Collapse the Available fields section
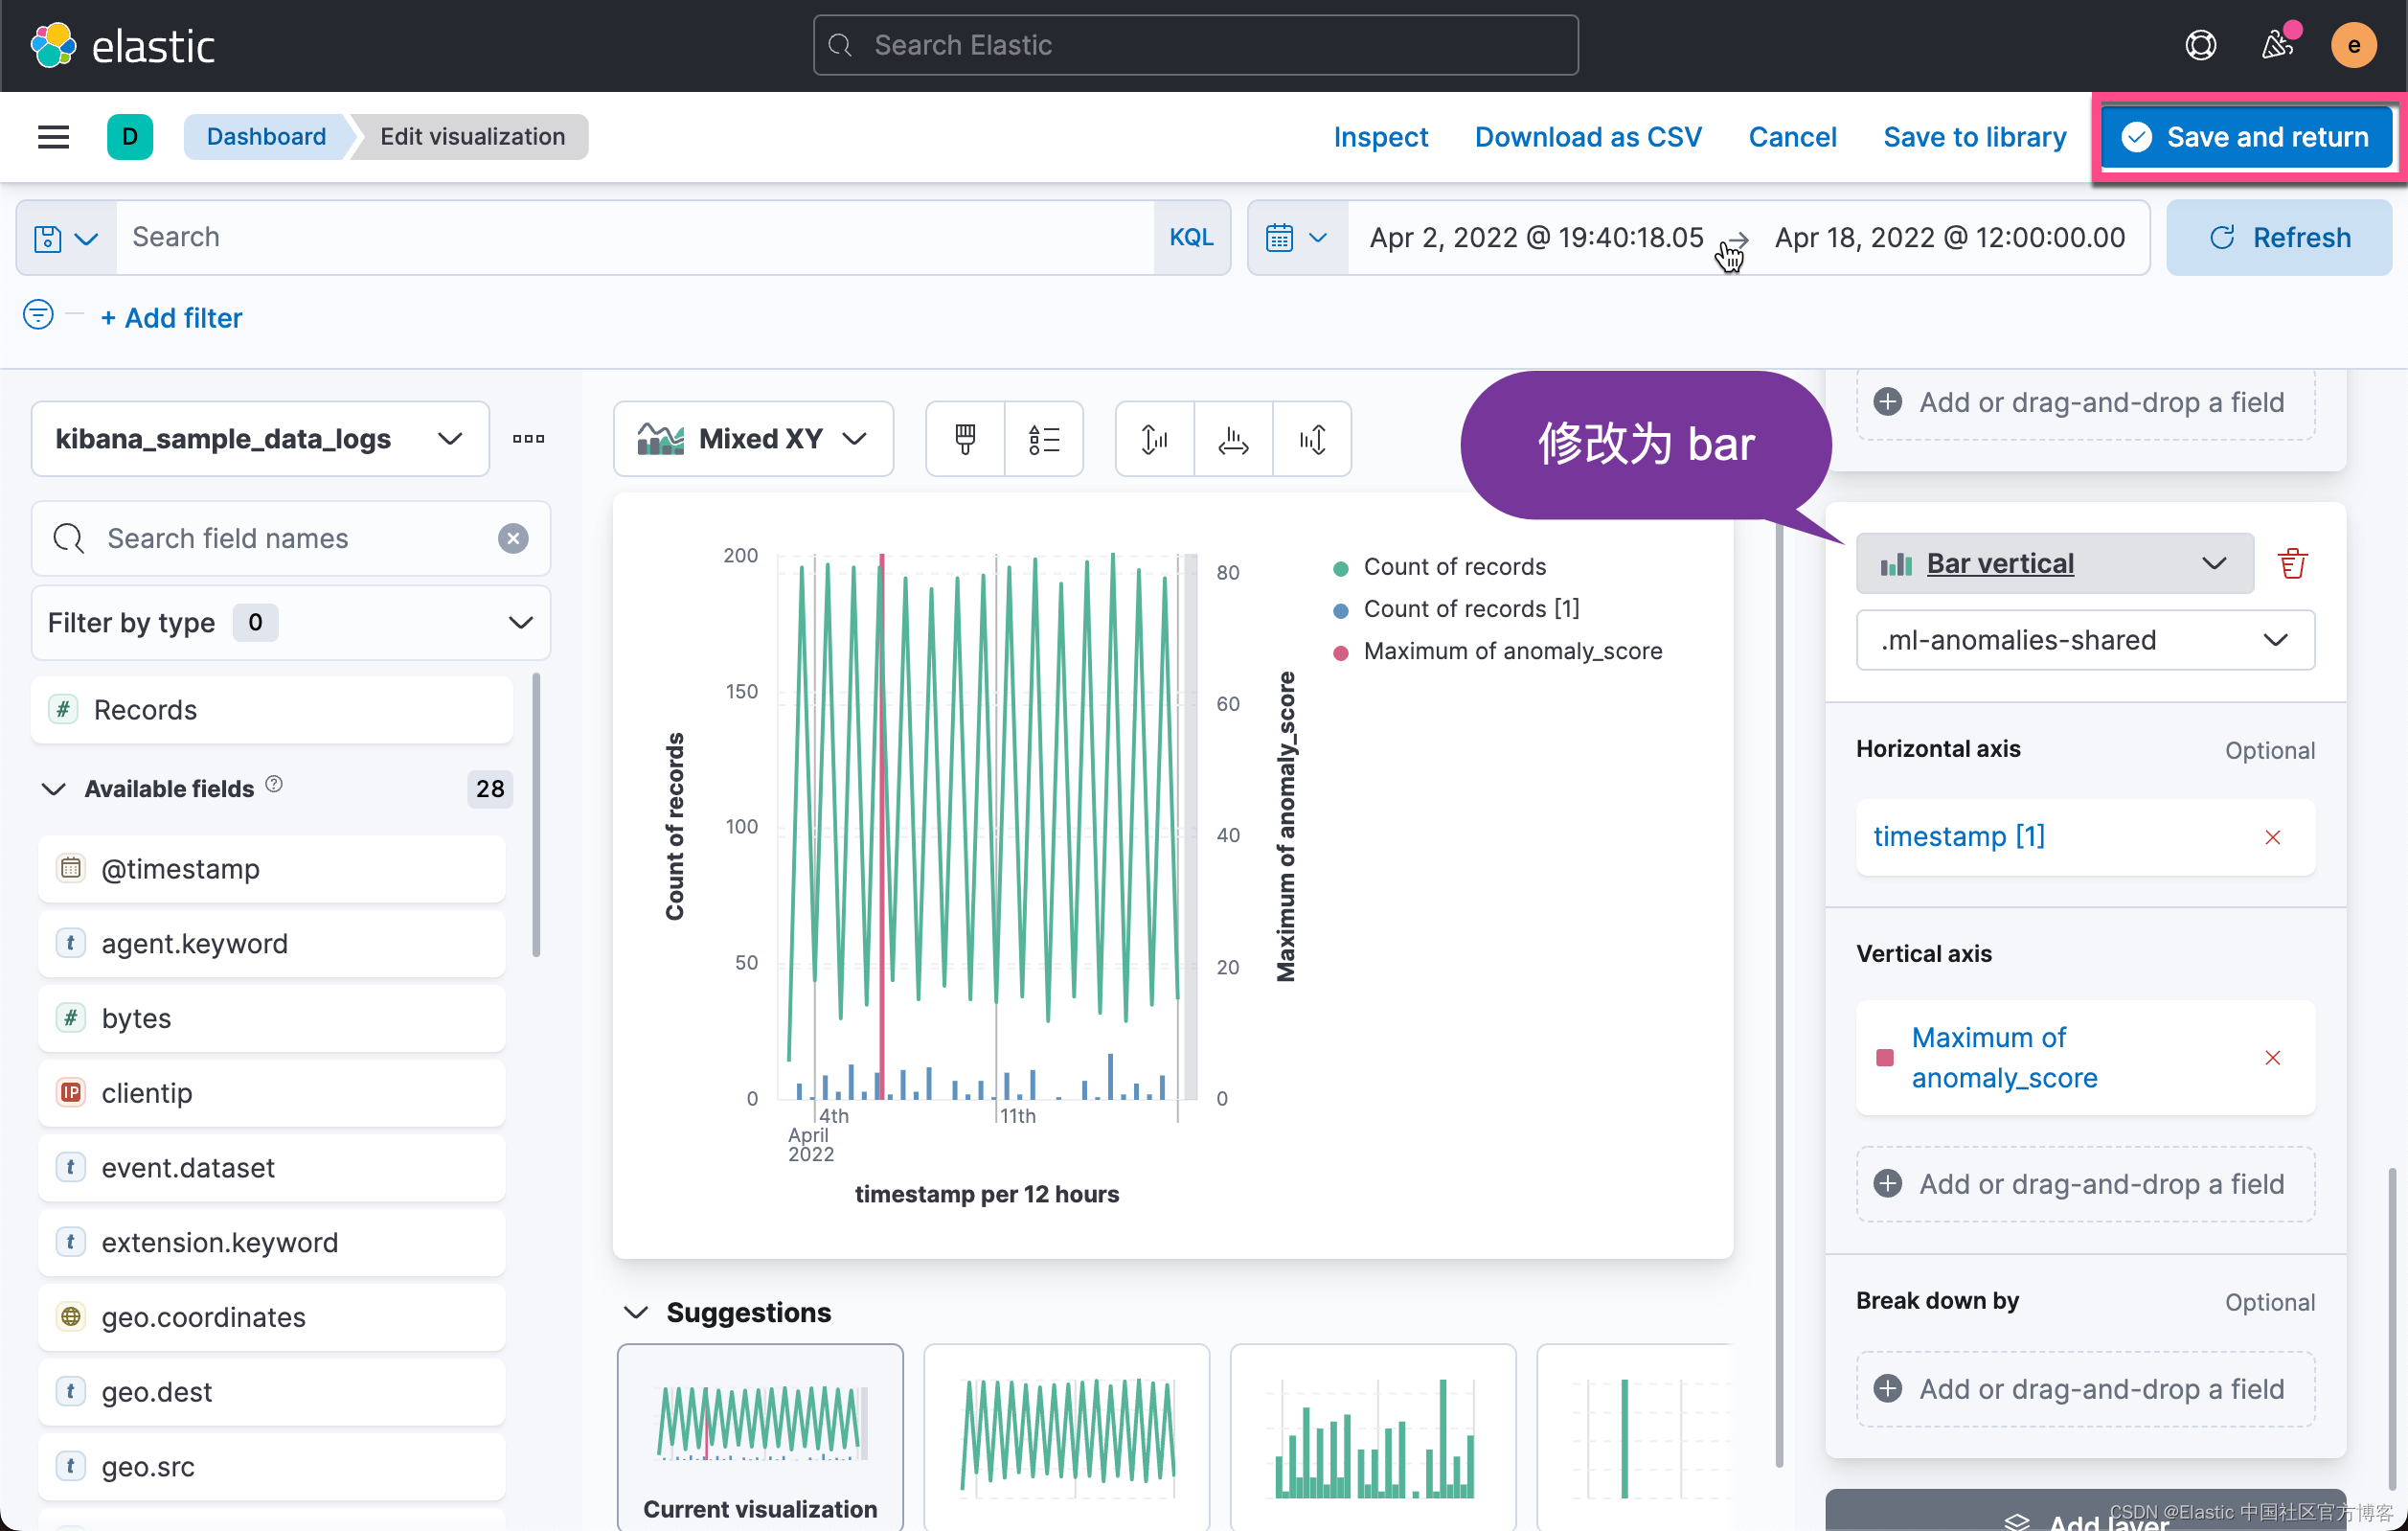Image resolution: width=2408 pixels, height=1531 pixels. (53, 789)
